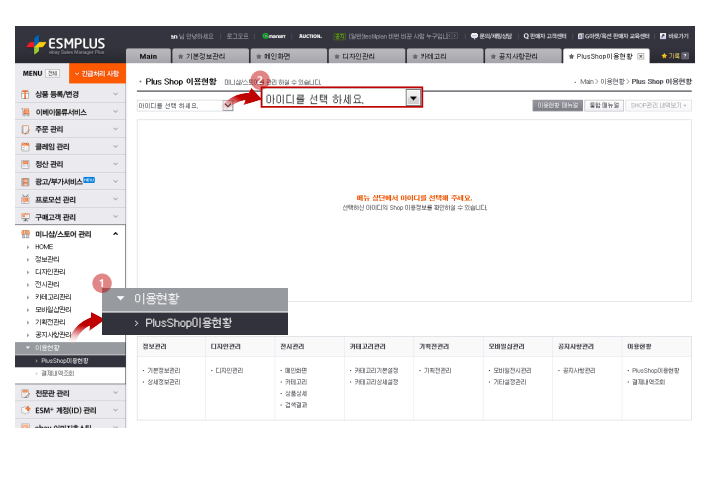
Task: Click the Gmarket logo in header
Action: (274, 36)
